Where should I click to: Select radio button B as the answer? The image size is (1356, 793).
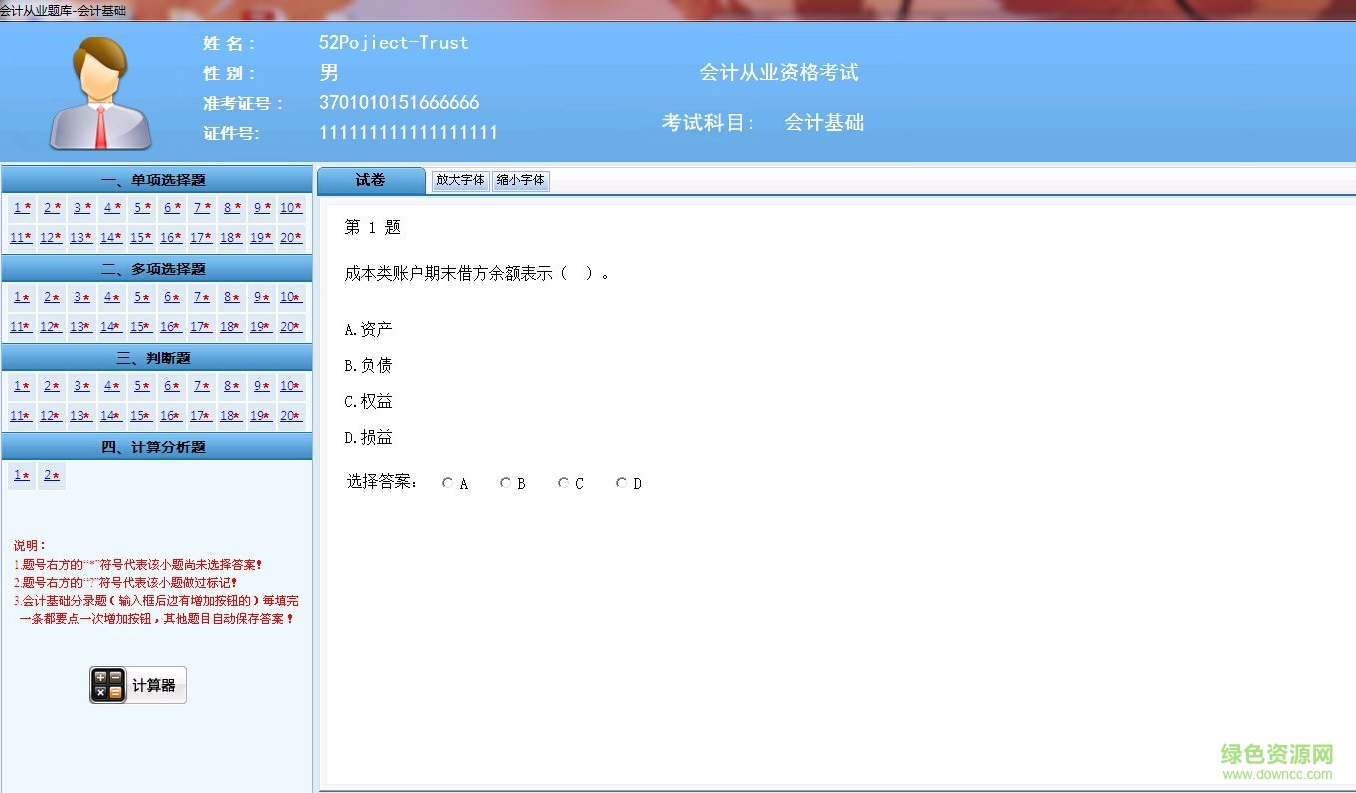click(x=505, y=482)
